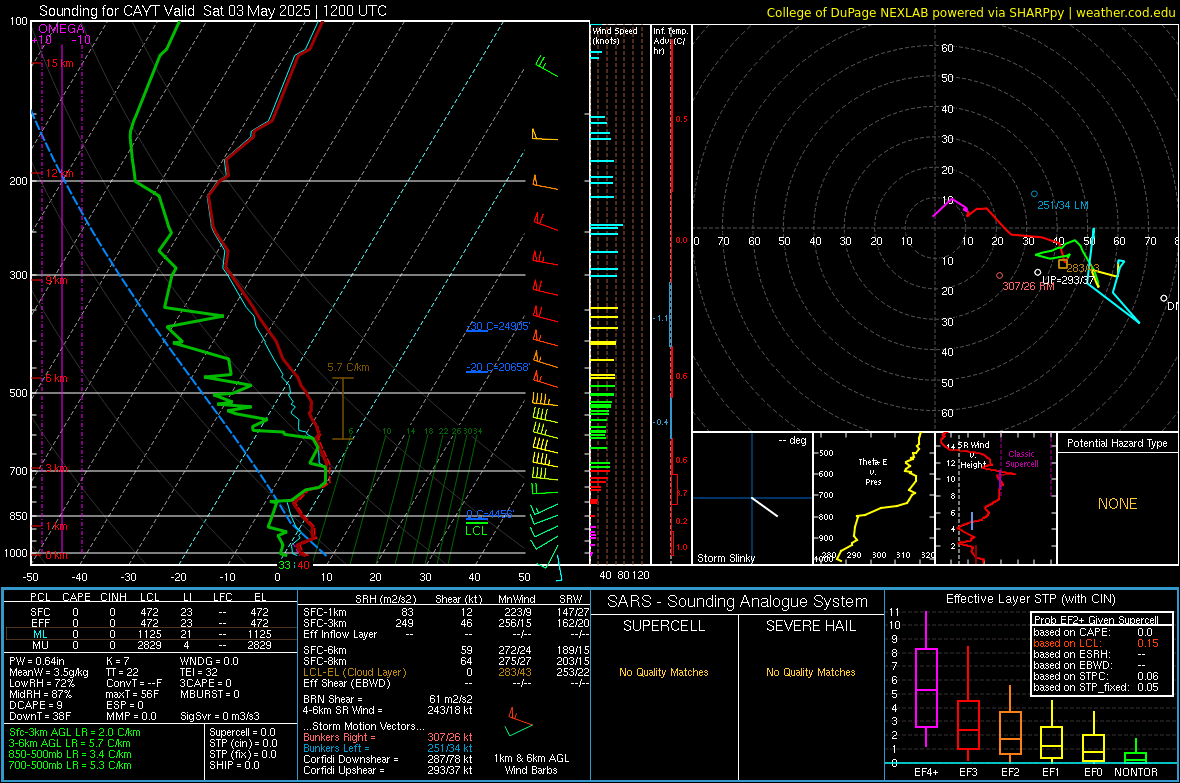Click the -30 C=24905' level label
Screen dimensions: 1180x783
(x=498, y=326)
